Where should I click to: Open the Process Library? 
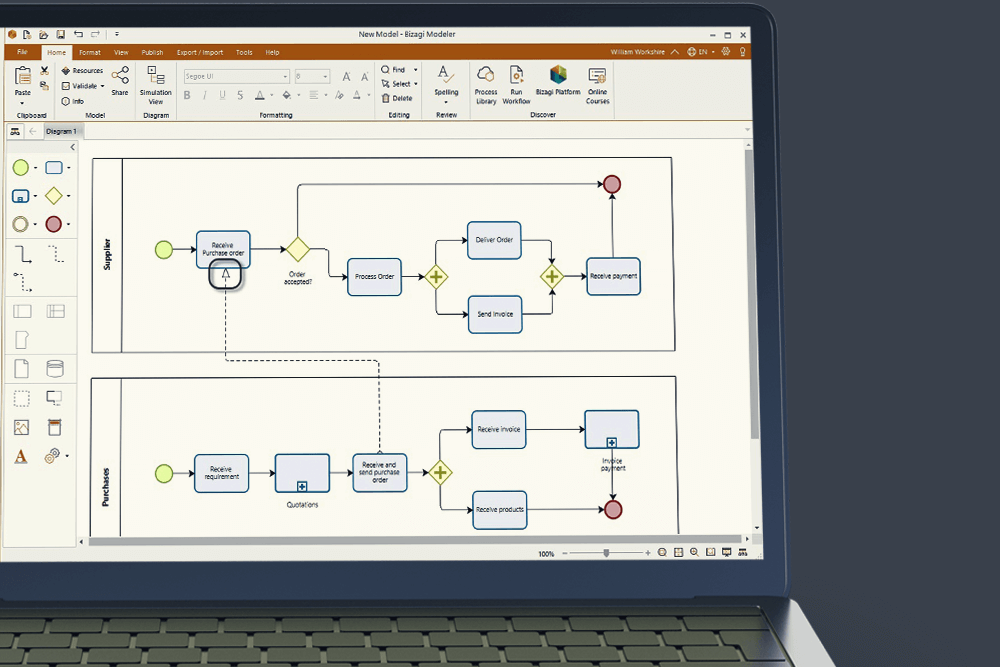pyautogui.click(x=486, y=85)
